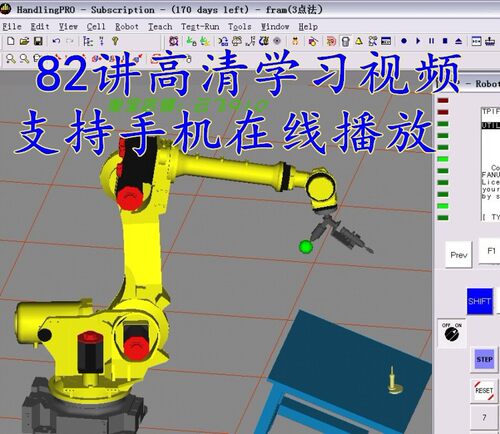Click the key-shaped toolbar icon
The height and width of the screenshot is (434, 500).
click(115, 41)
